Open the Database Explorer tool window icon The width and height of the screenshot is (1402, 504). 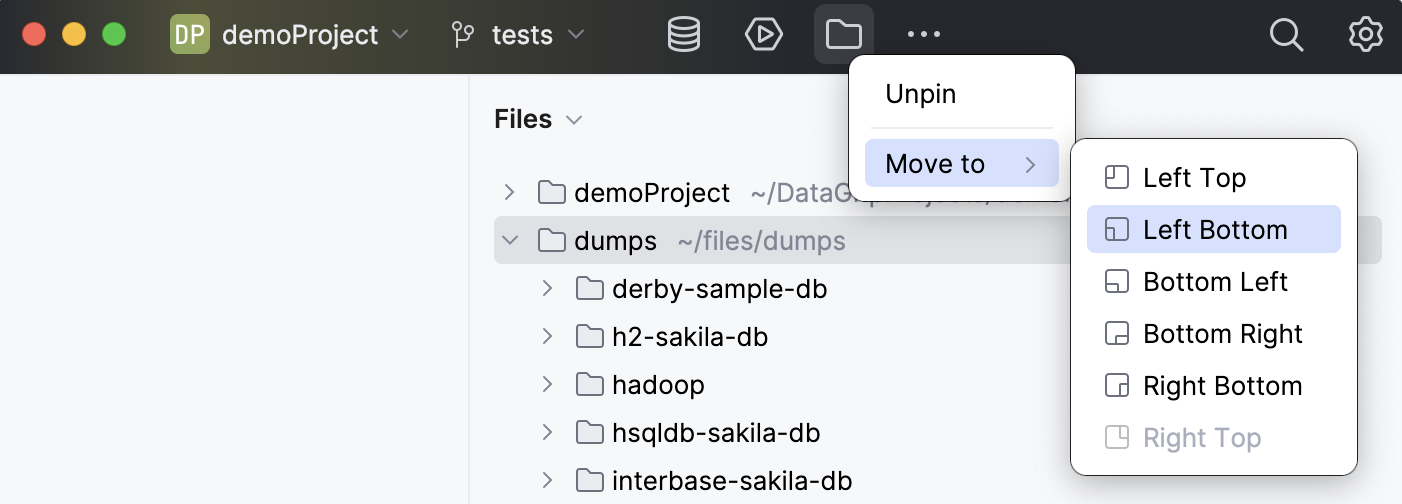tap(684, 35)
